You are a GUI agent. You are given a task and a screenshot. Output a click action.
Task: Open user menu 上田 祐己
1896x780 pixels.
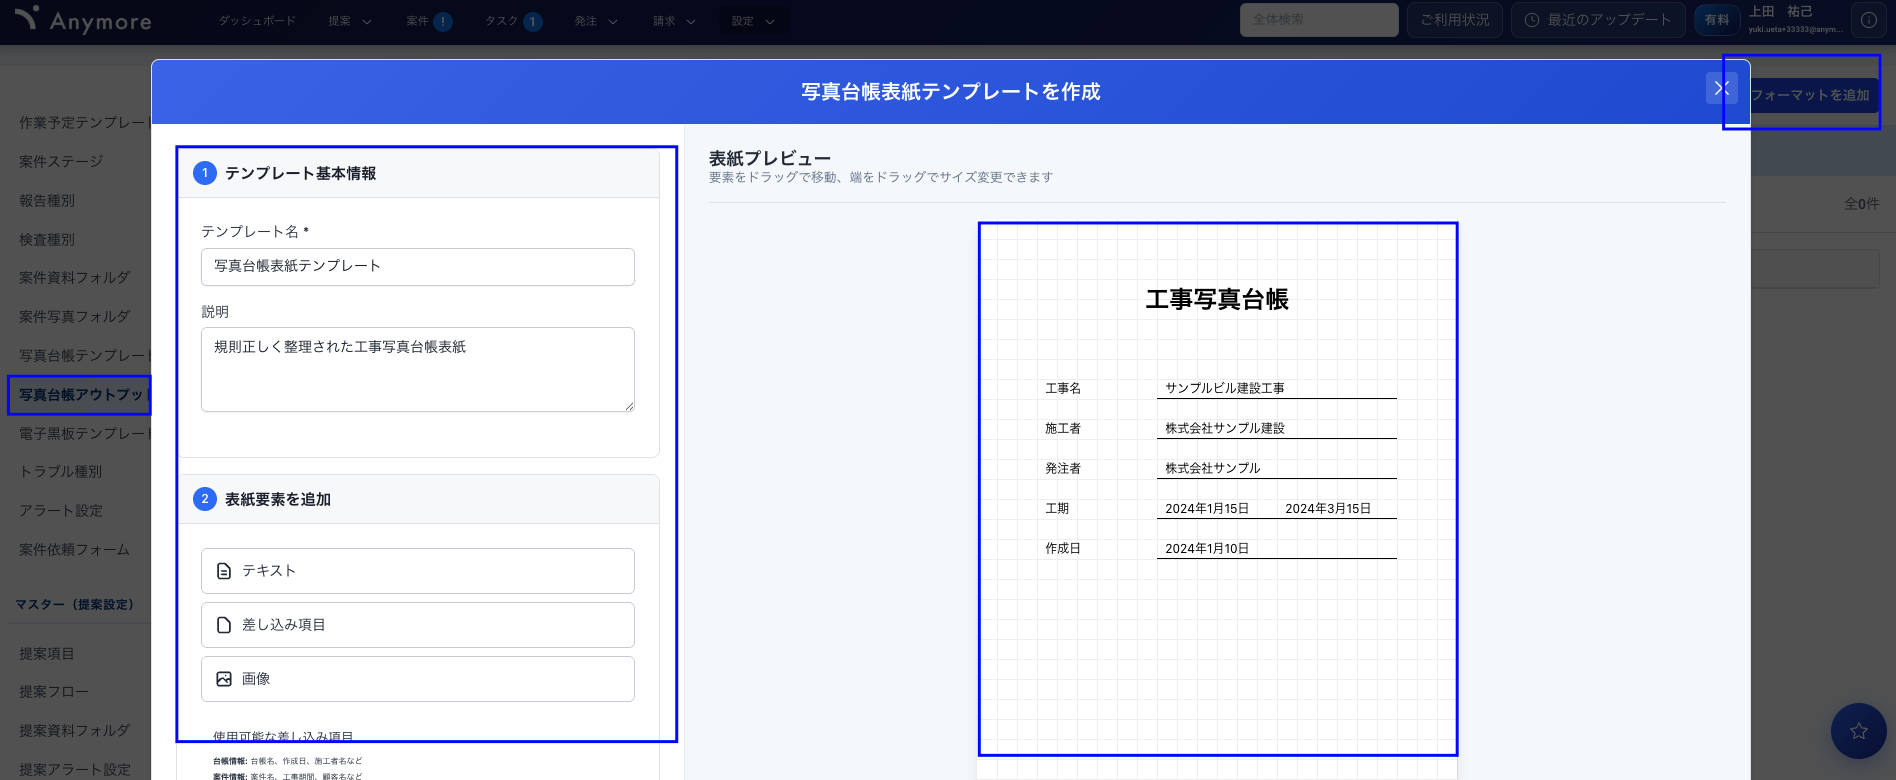(1794, 20)
